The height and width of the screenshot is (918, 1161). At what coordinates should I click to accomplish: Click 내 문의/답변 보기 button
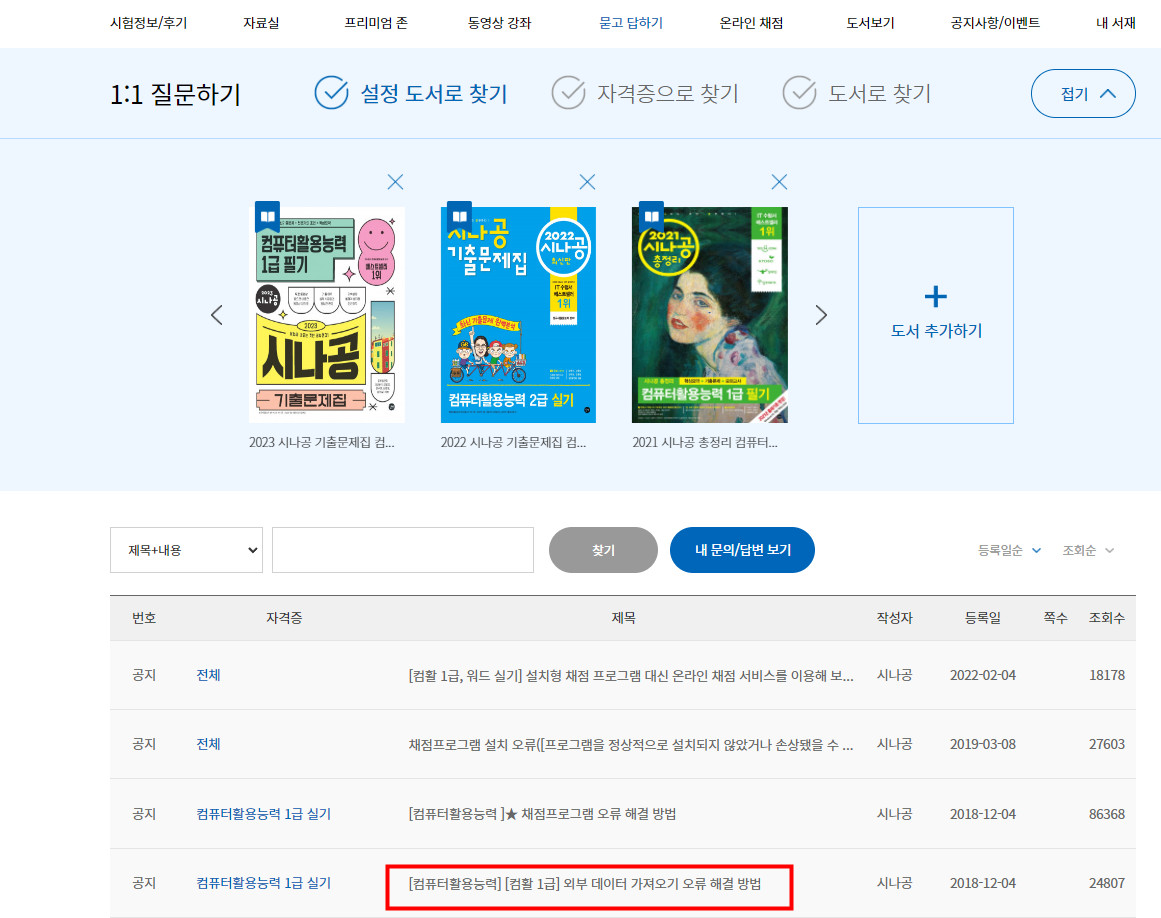point(742,550)
